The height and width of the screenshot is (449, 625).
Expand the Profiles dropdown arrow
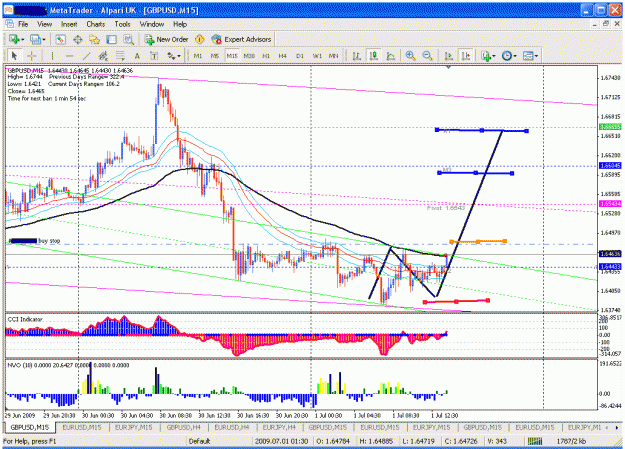(43, 39)
